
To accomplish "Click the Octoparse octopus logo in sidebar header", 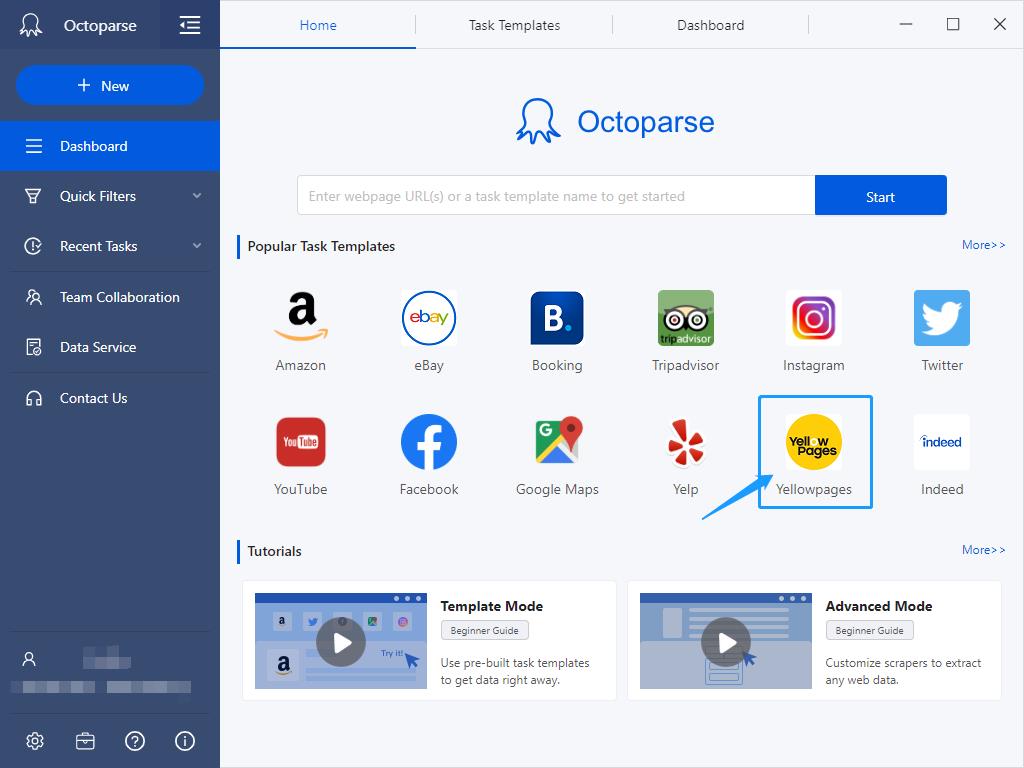I will click(x=31, y=25).
